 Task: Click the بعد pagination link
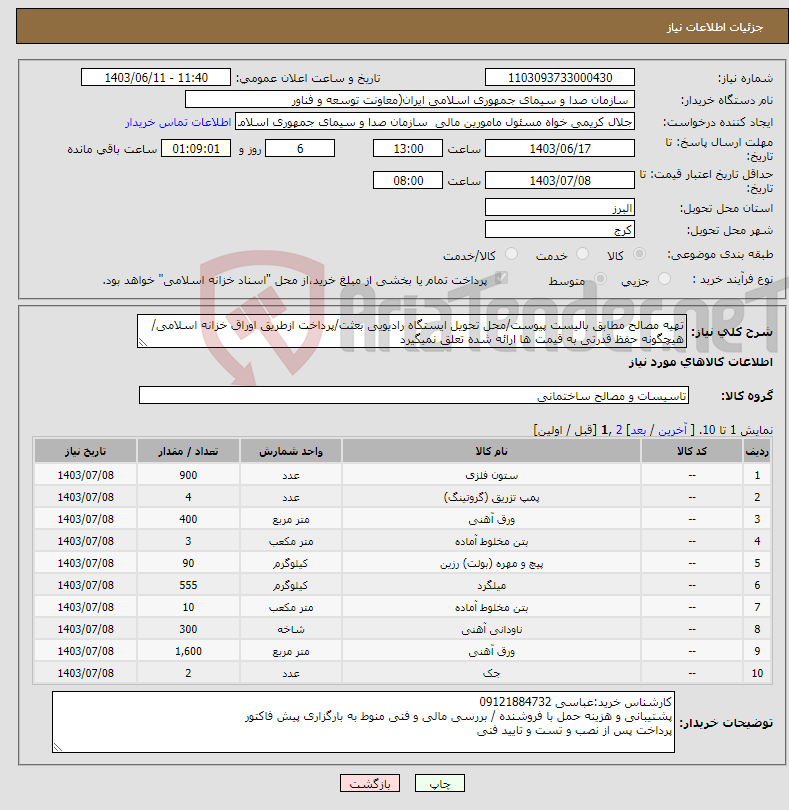click(638, 430)
